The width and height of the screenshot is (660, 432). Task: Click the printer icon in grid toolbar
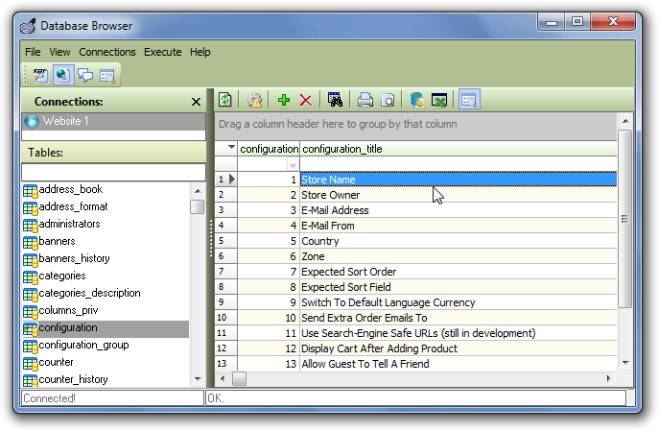(366, 100)
